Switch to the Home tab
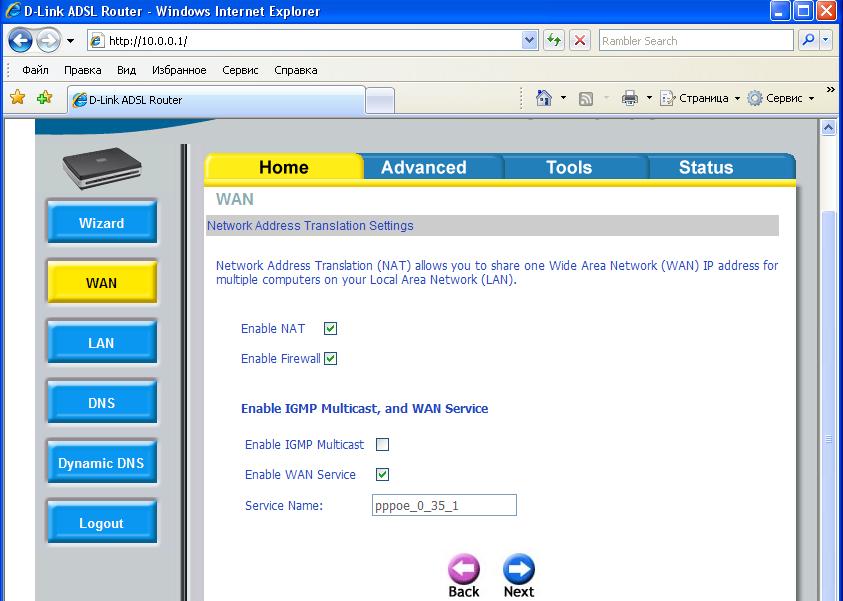Image resolution: width=843 pixels, height=601 pixels. (283, 167)
